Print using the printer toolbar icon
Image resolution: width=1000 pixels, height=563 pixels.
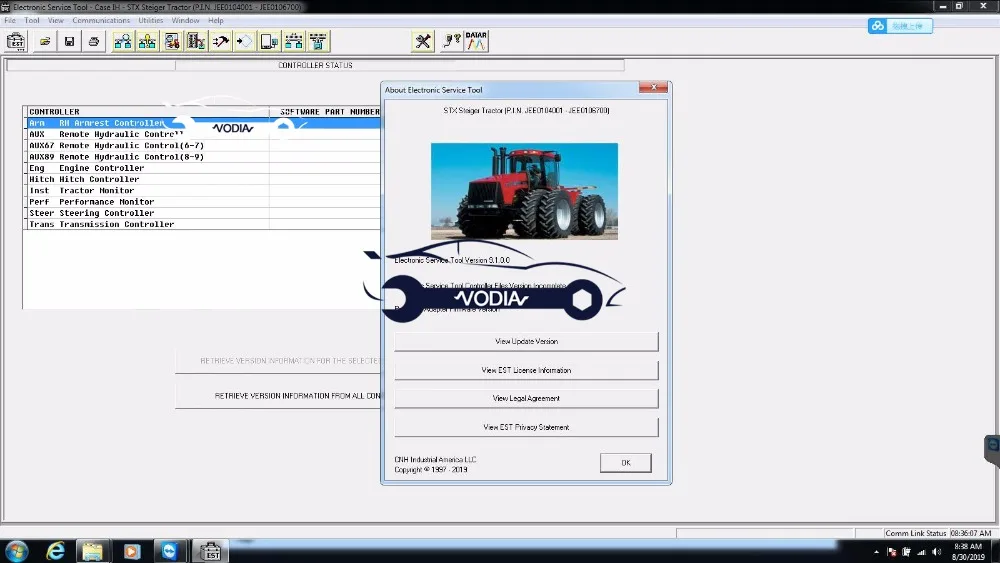tap(94, 41)
